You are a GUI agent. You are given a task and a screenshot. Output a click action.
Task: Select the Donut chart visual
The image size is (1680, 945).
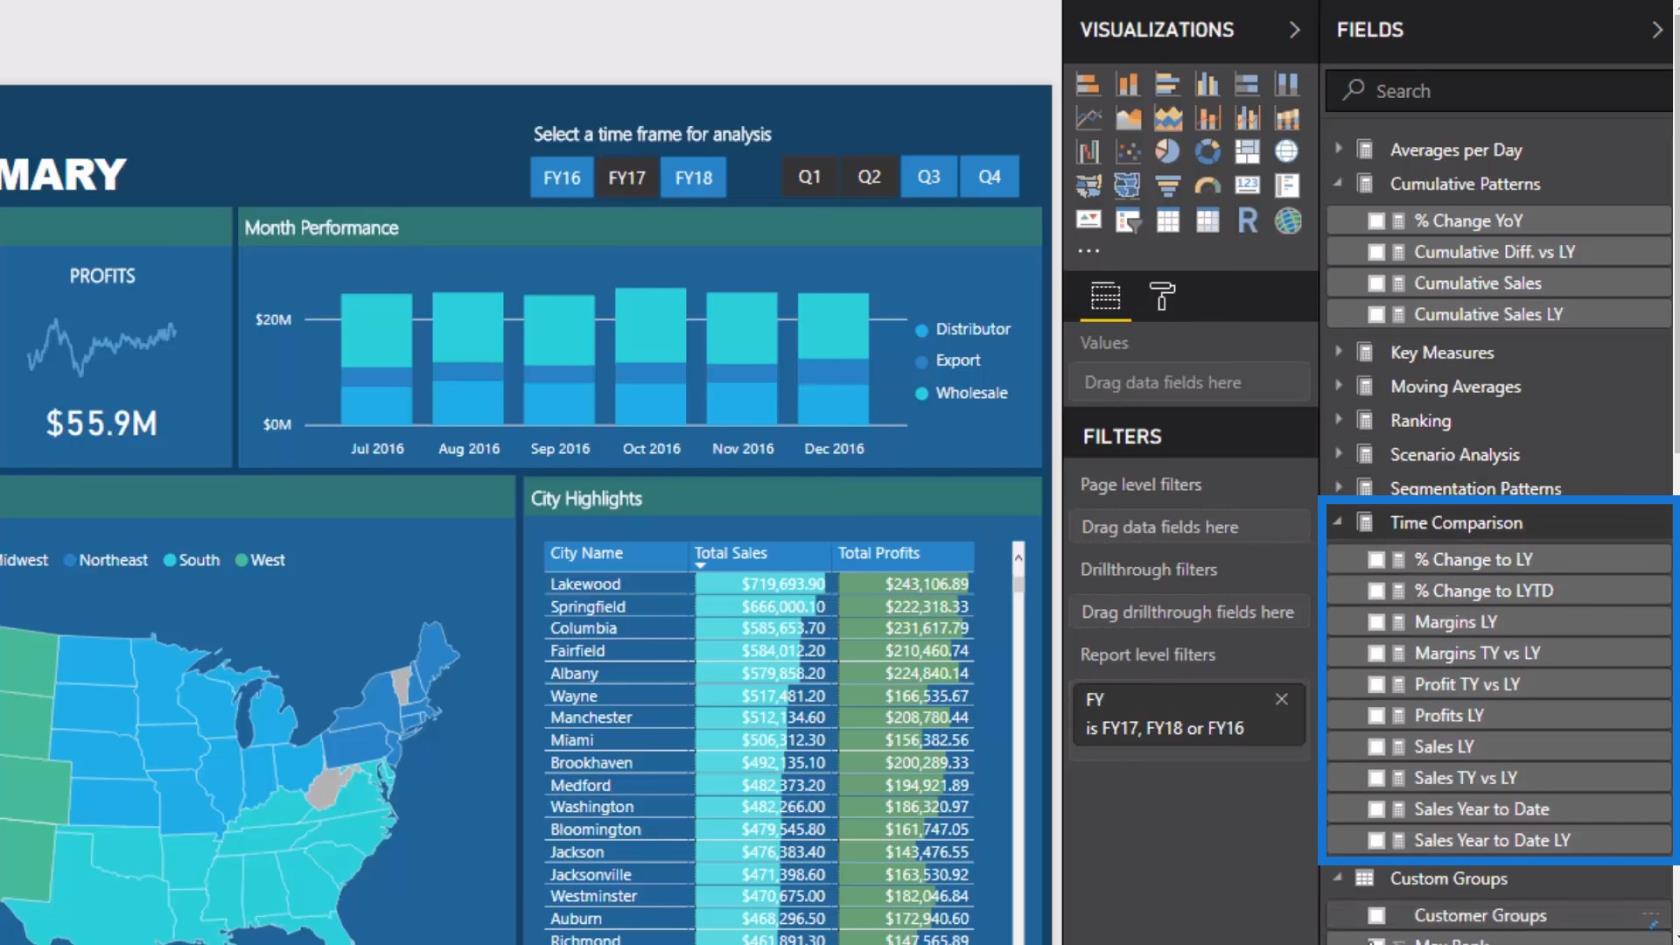tap(1207, 151)
